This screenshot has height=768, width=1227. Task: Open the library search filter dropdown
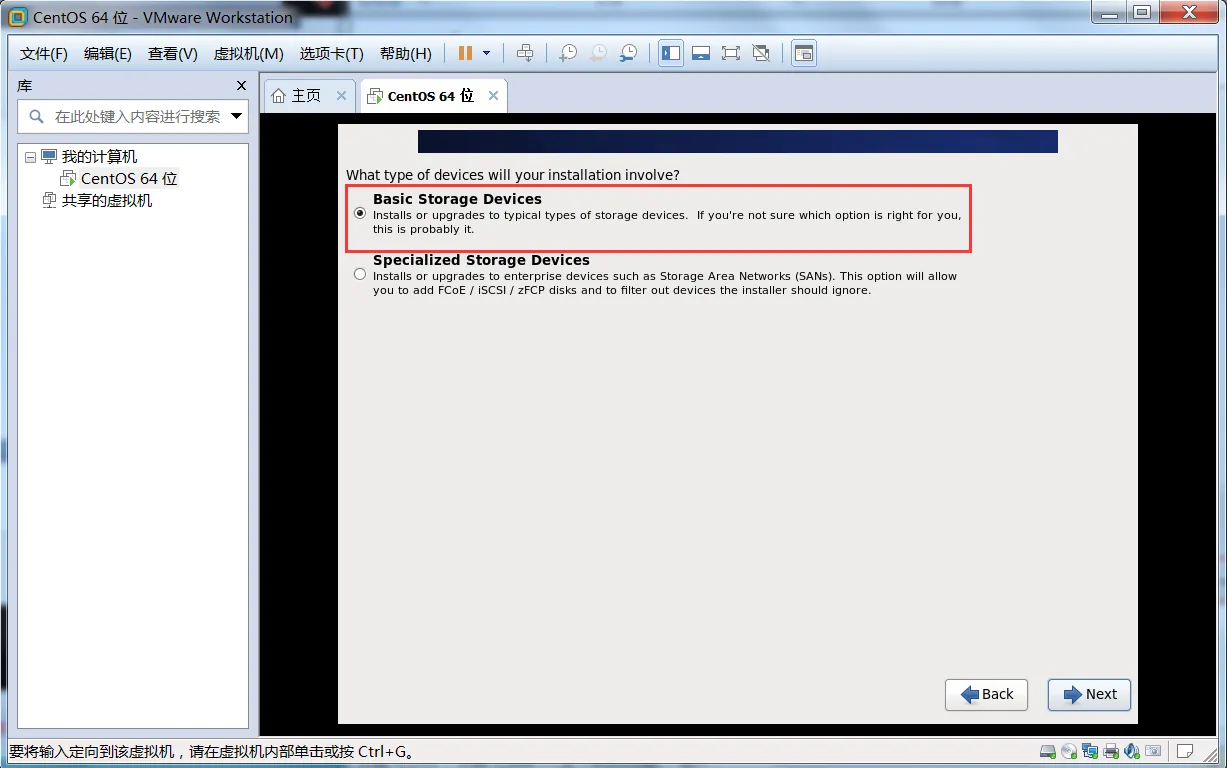[x=237, y=116]
